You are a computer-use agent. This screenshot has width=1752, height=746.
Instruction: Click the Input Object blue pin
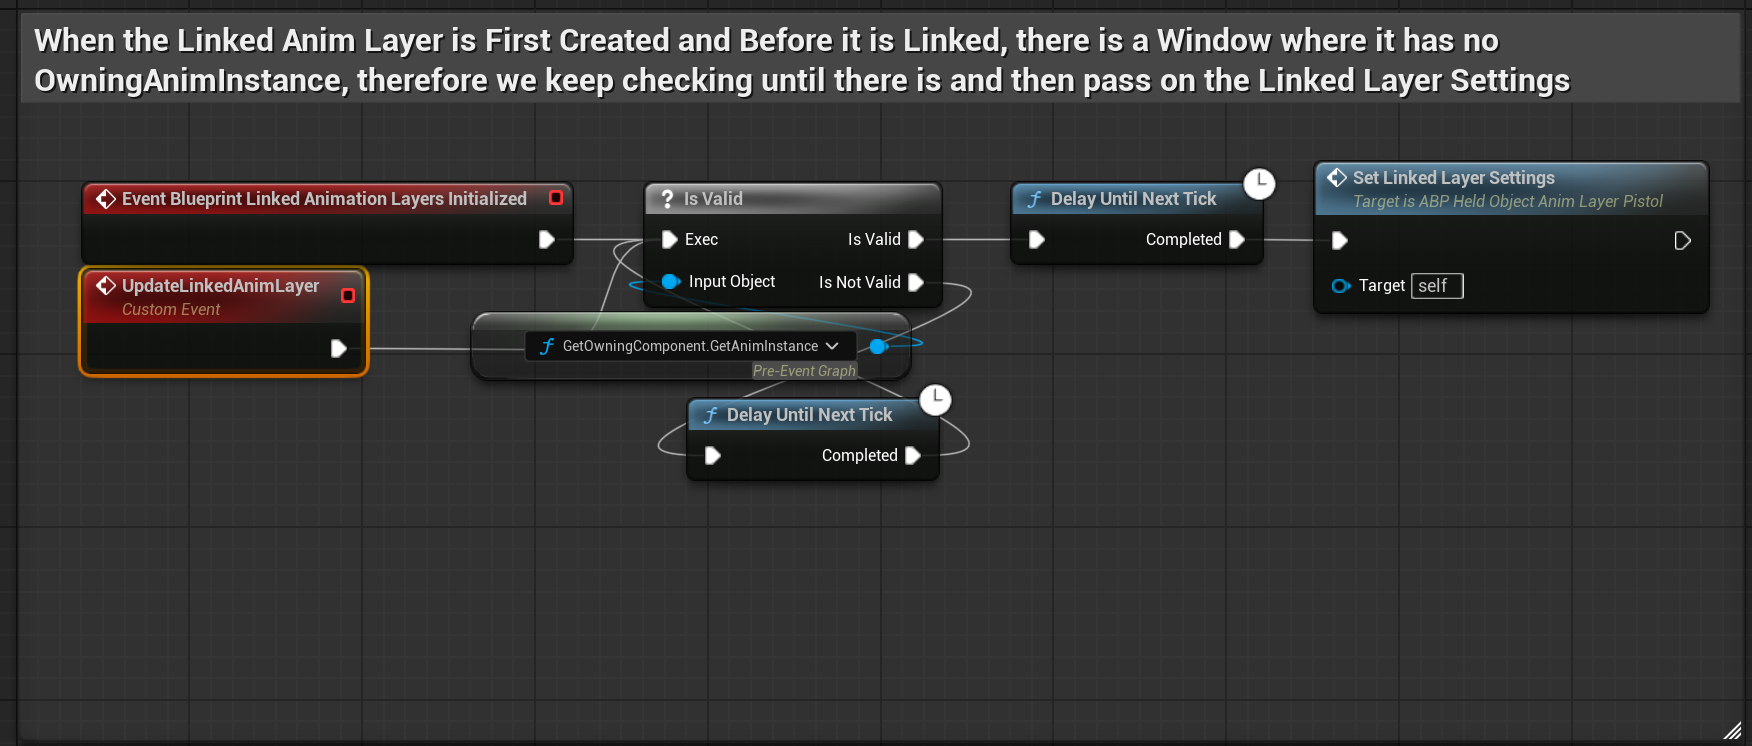pos(670,282)
